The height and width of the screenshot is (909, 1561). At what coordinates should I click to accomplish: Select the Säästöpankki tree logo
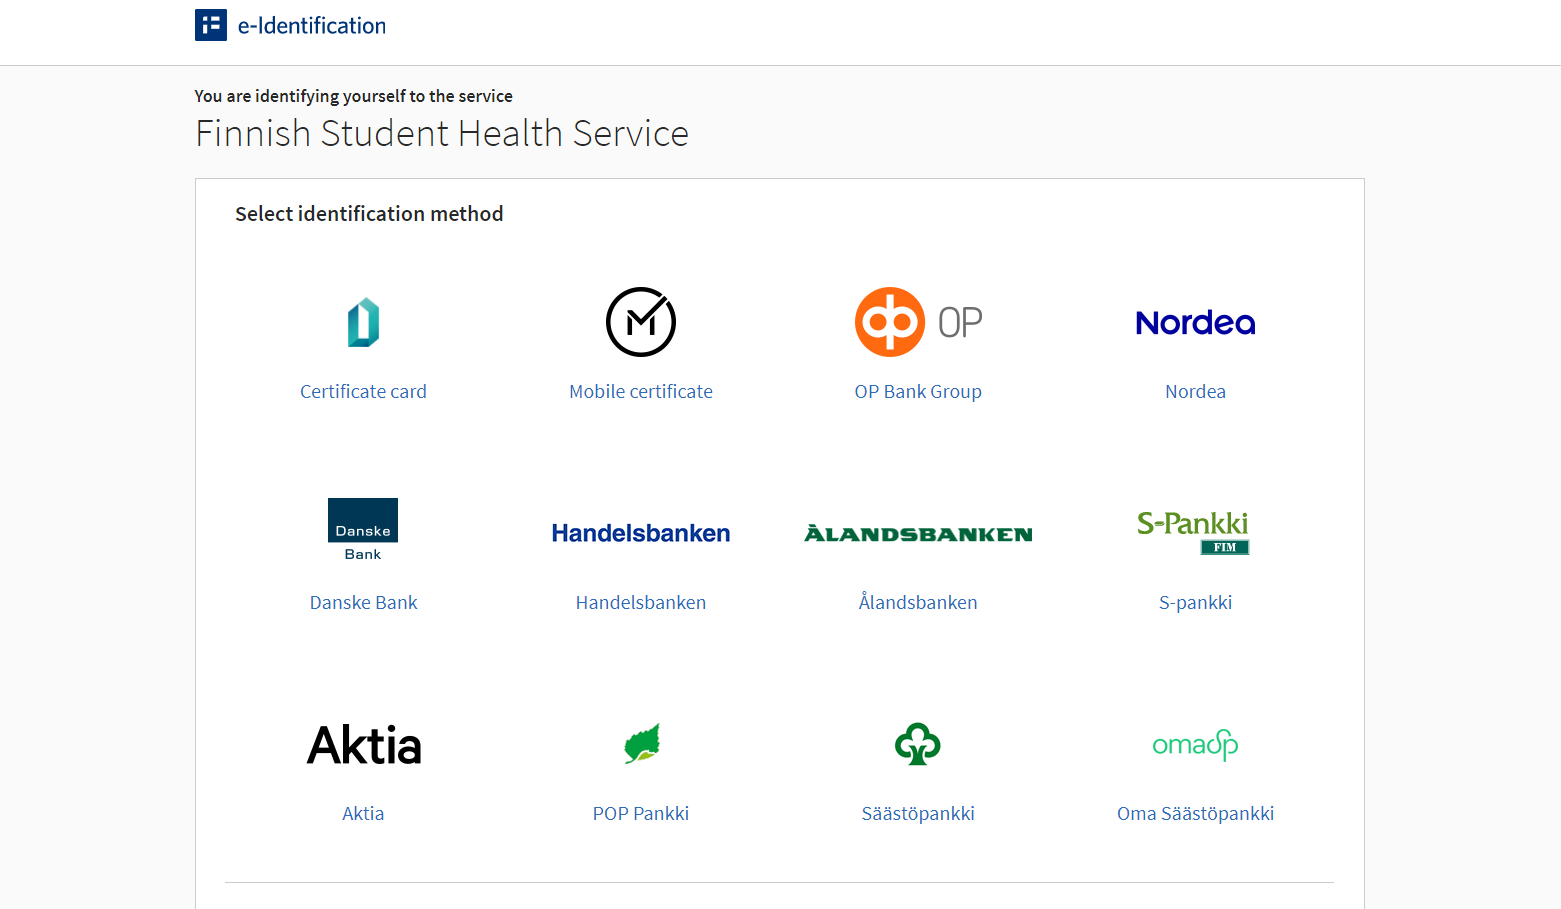tap(918, 744)
